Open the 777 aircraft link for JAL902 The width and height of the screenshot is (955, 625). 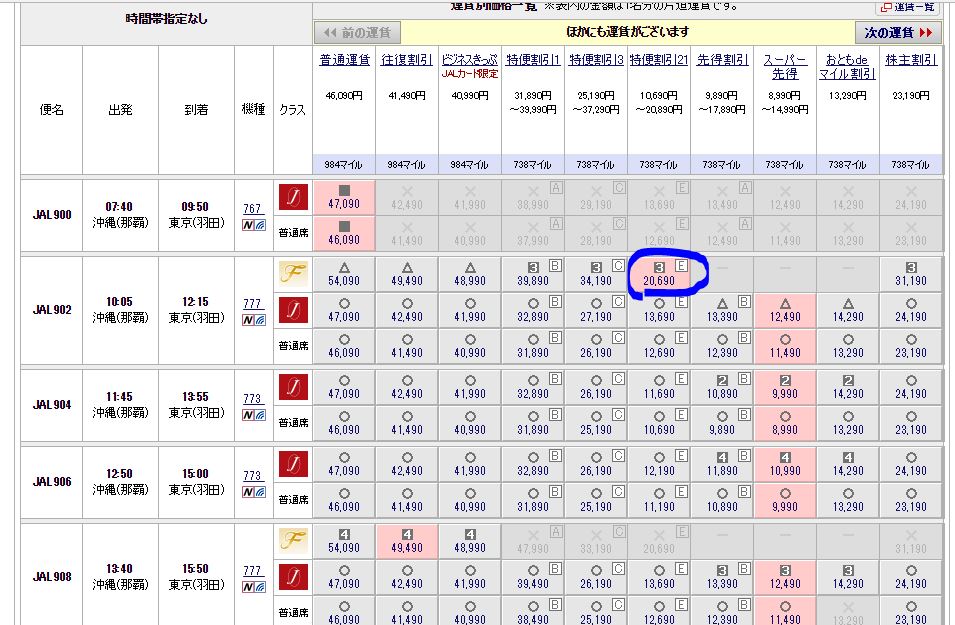pyautogui.click(x=252, y=303)
